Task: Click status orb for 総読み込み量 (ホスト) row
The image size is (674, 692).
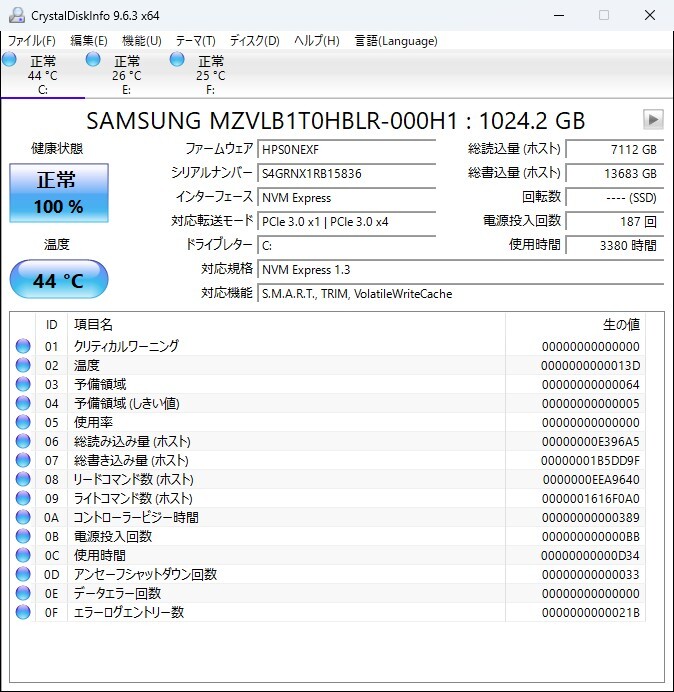Action: (23, 441)
